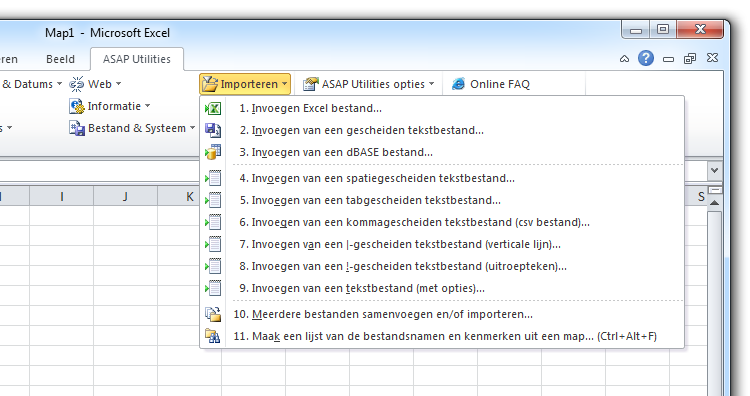Click the Internet Explorer icon for Online FAQ

pos(458,84)
